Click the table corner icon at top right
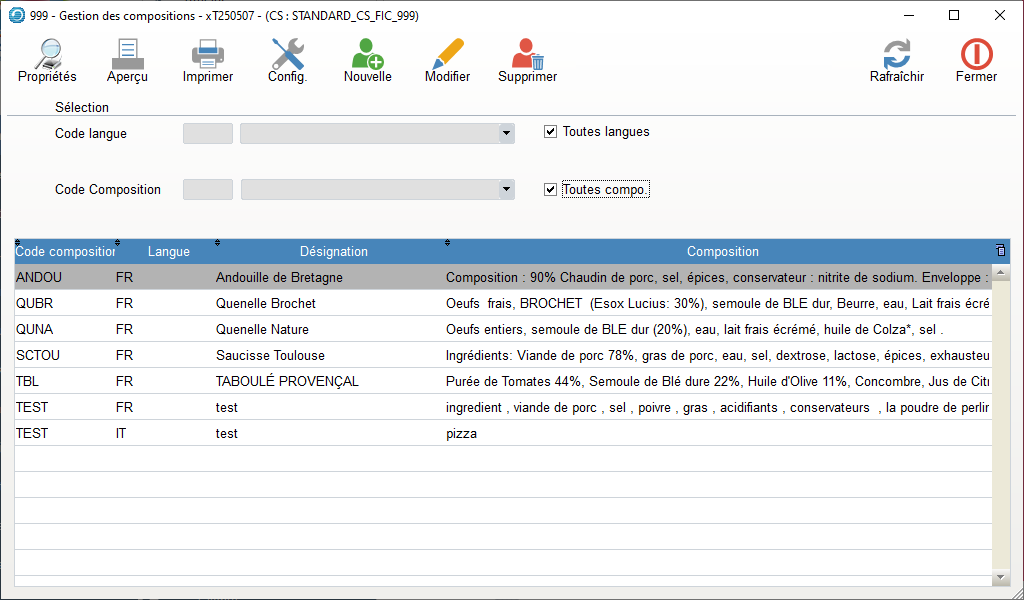The image size is (1024, 600). (x=1000, y=251)
